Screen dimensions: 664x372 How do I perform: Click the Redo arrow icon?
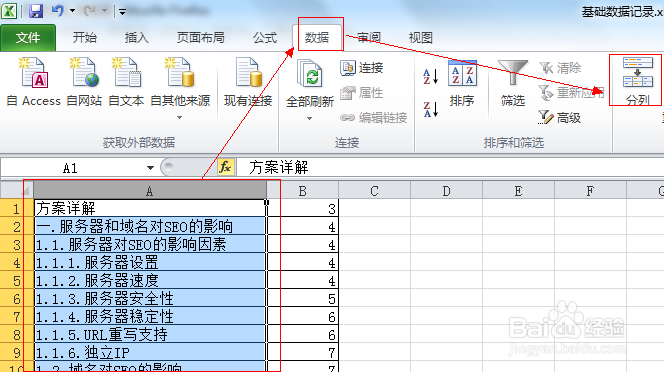click(89, 11)
